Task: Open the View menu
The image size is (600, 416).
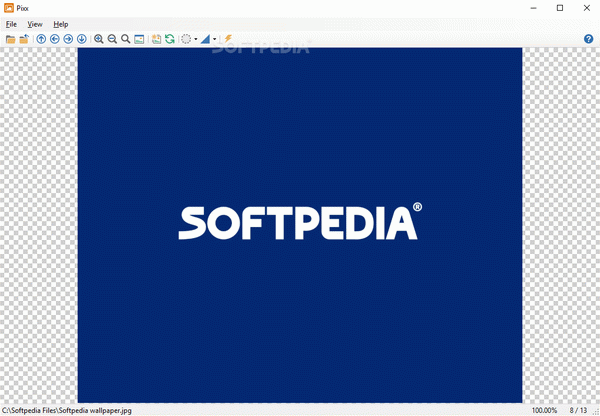Action: pyautogui.click(x=35, y=24)
